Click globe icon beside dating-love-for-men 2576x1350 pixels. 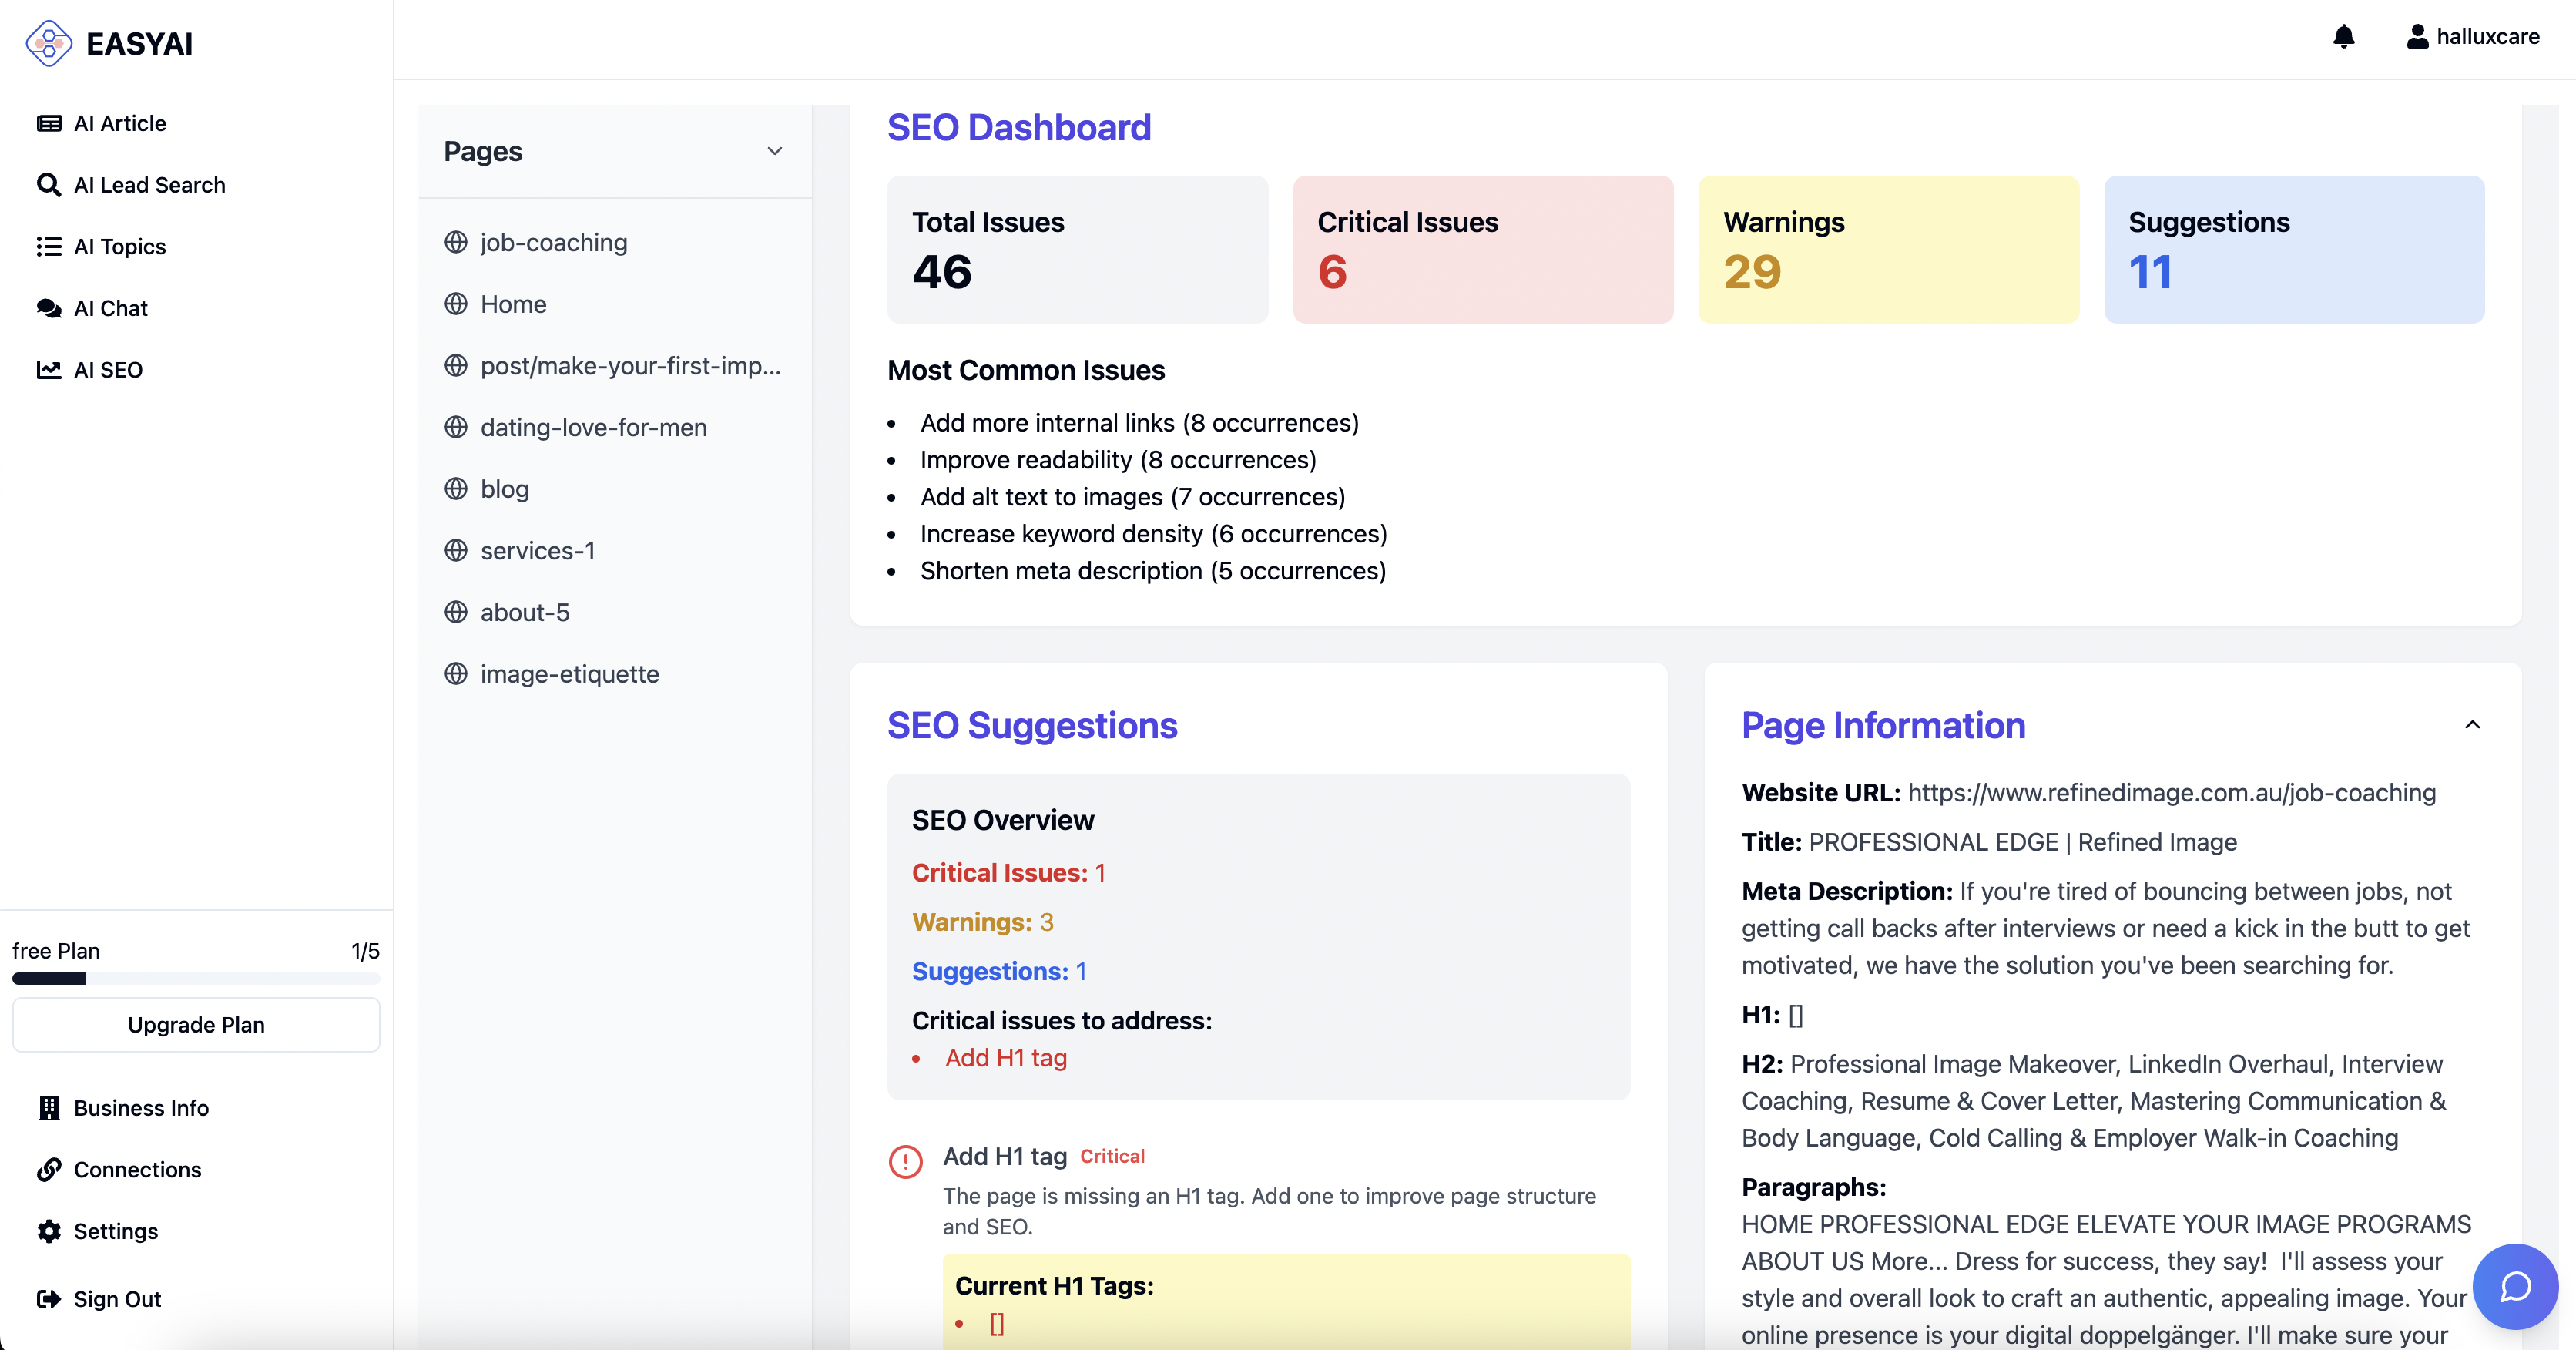click(x=456, y=427)
